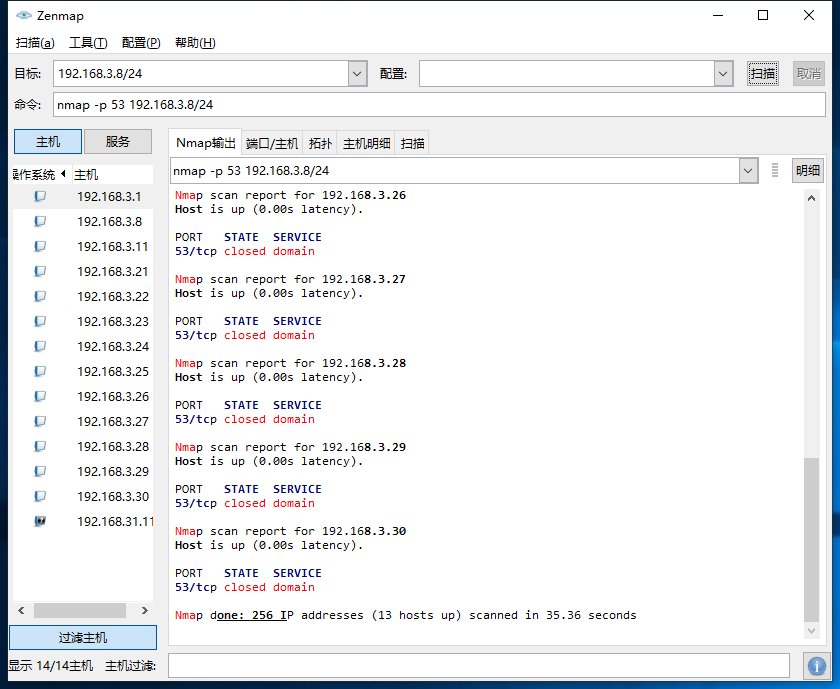This screenshot has height=689, width=840.
Task: Click OS icon beside host 192.168.3.26
Action: (40, 396)
